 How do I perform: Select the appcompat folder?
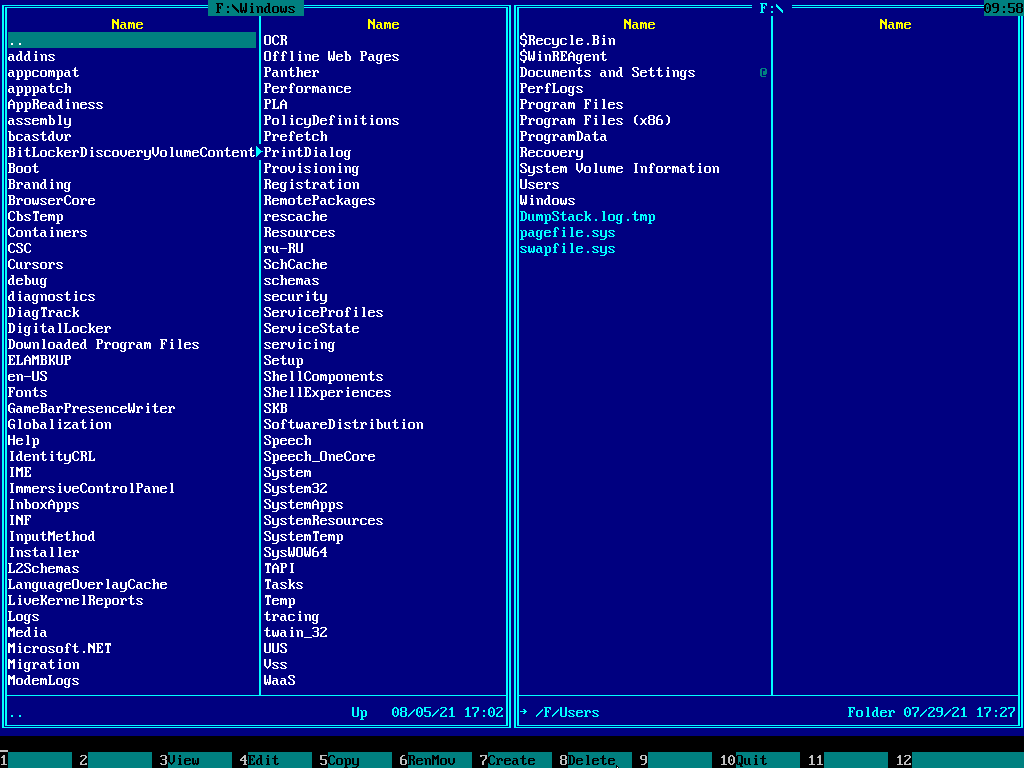pos(43,72)
